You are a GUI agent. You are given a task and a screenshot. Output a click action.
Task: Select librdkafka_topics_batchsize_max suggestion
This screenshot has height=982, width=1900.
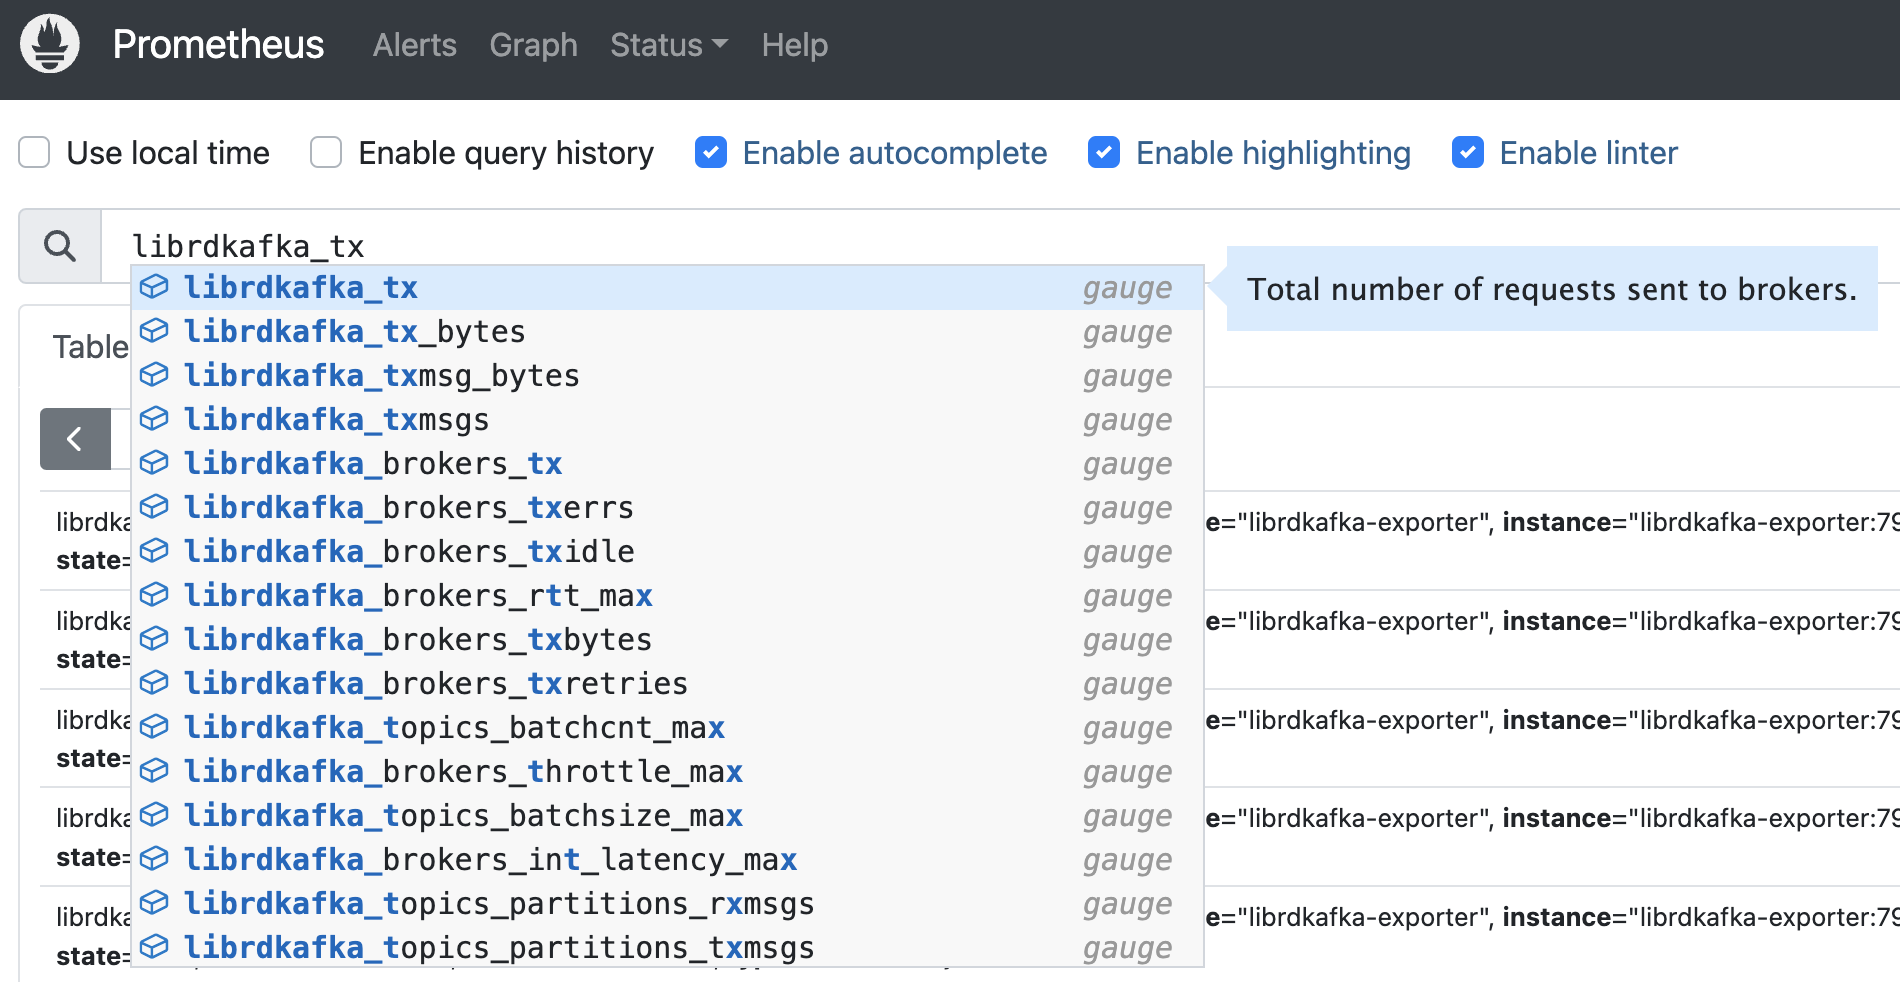point(668,815)
